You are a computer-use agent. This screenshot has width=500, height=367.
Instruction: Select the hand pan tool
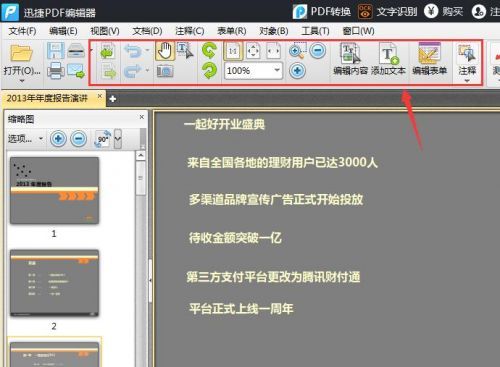[165, 51]
